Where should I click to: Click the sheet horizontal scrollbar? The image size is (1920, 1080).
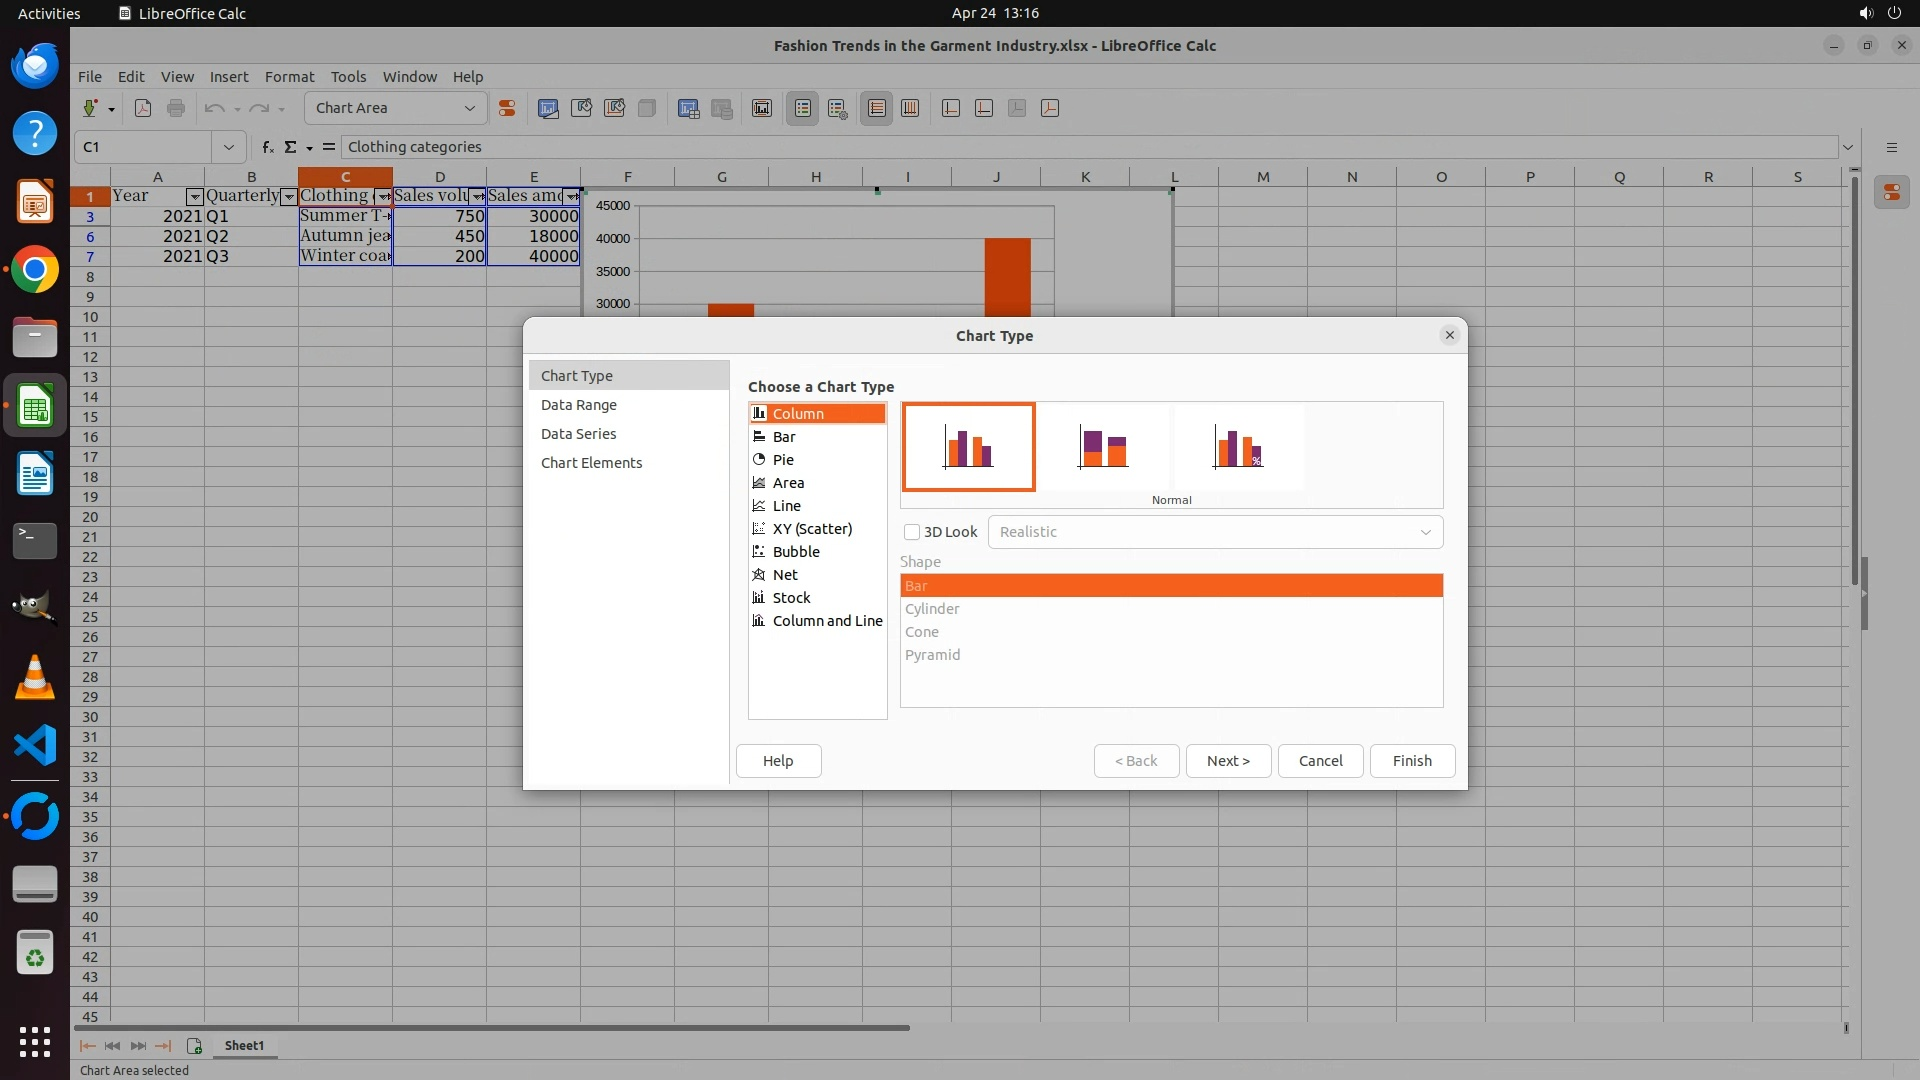pos(492,1027)
